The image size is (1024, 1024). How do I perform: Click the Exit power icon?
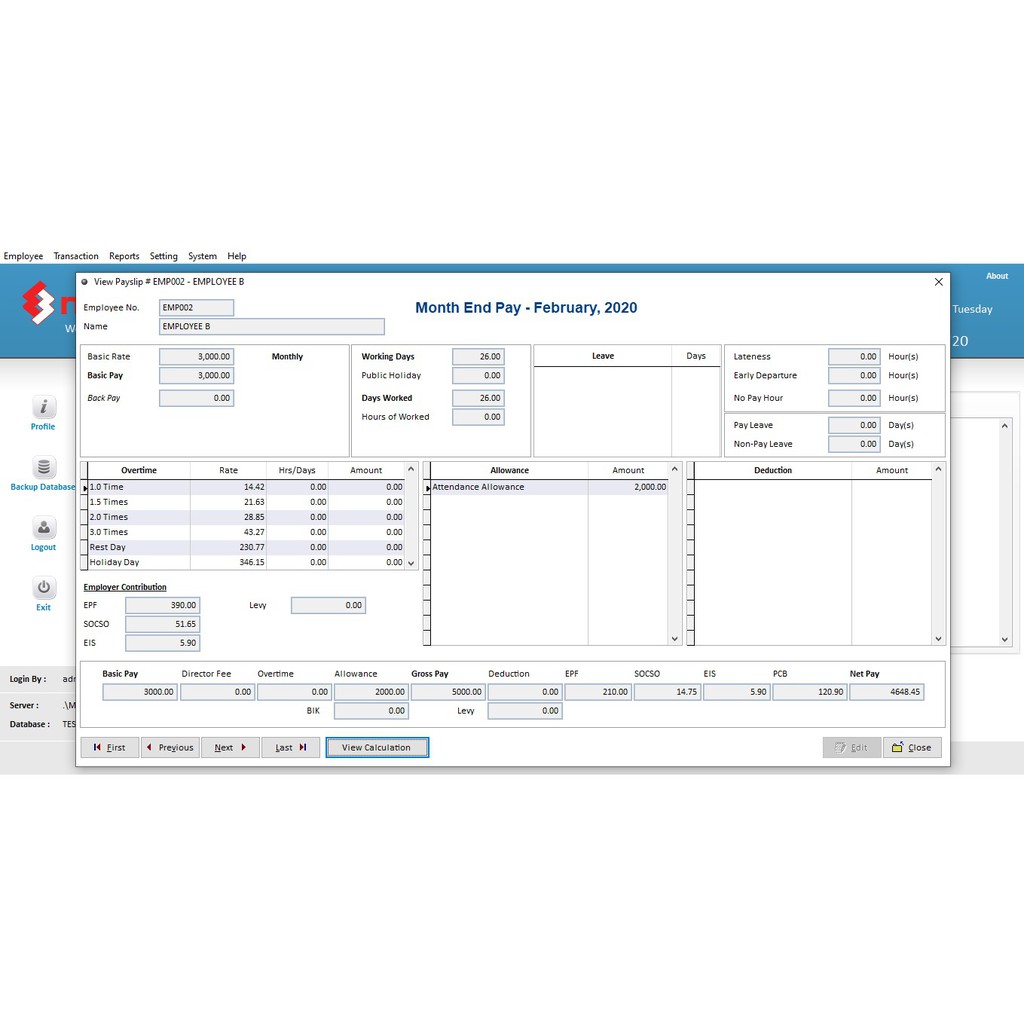tap(43, 588)
